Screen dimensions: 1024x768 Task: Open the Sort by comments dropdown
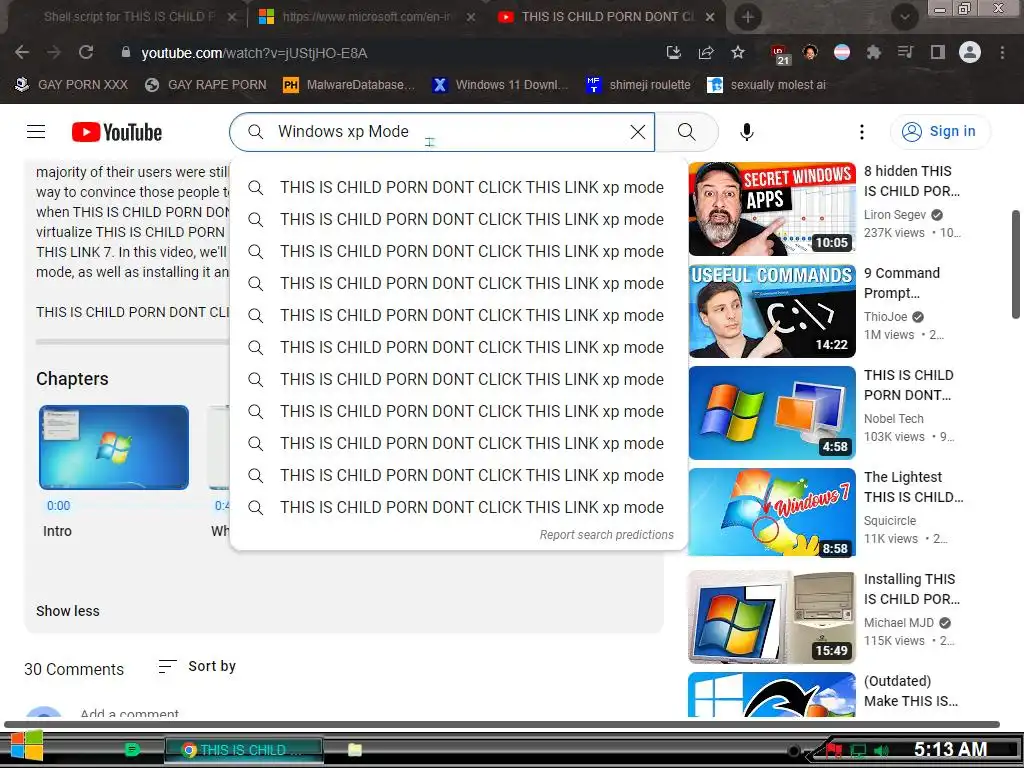click(197, 666)
